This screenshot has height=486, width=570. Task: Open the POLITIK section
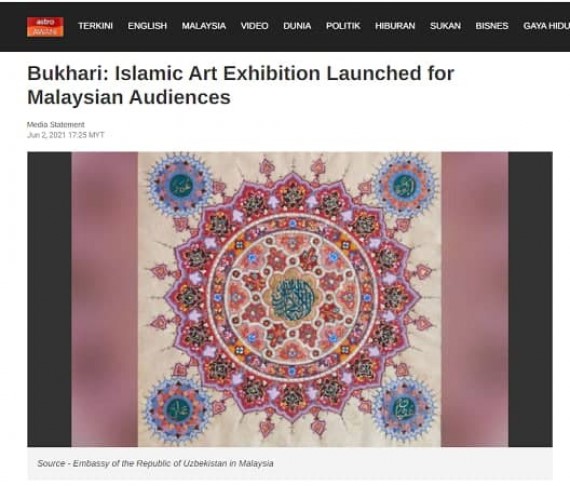[x=343, y=26]
